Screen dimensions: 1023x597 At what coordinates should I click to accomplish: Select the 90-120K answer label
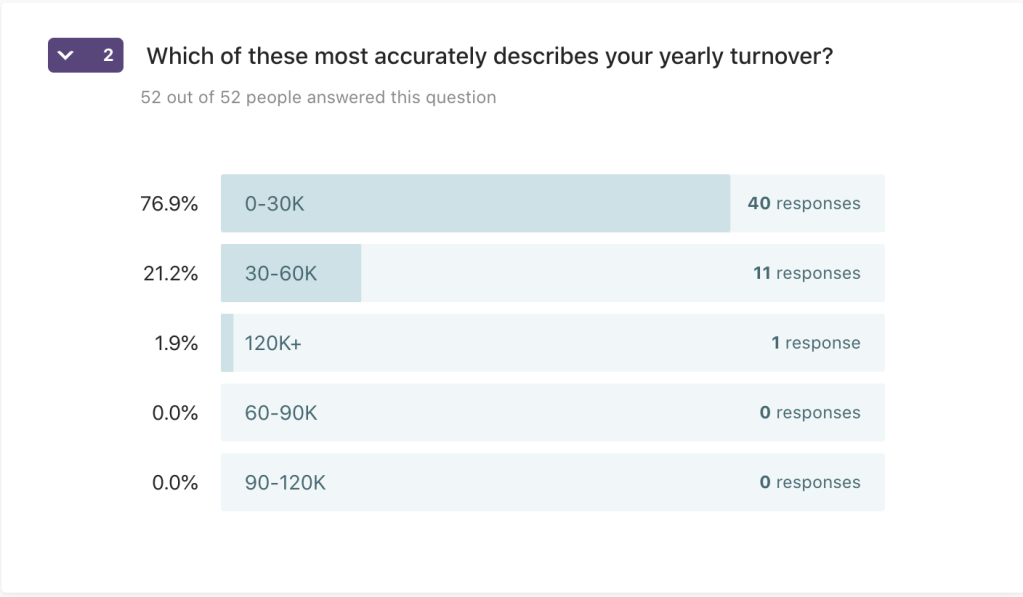285,482
